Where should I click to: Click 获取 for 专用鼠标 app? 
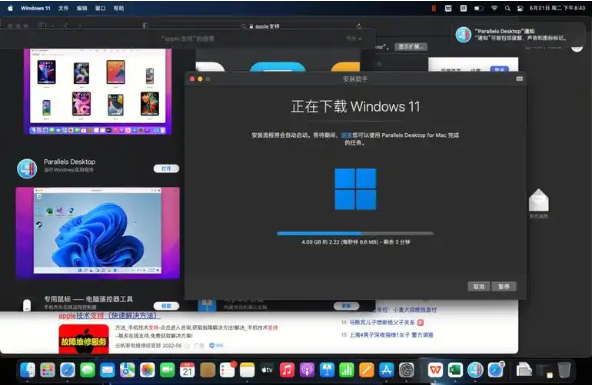166,306
